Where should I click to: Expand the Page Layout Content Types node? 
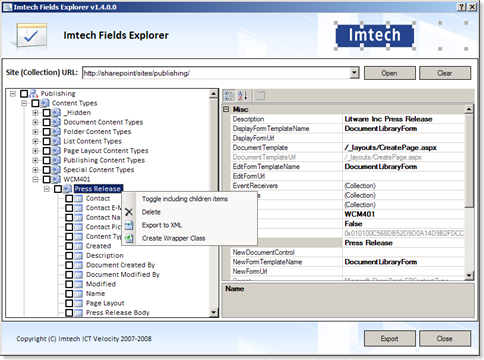35,151
